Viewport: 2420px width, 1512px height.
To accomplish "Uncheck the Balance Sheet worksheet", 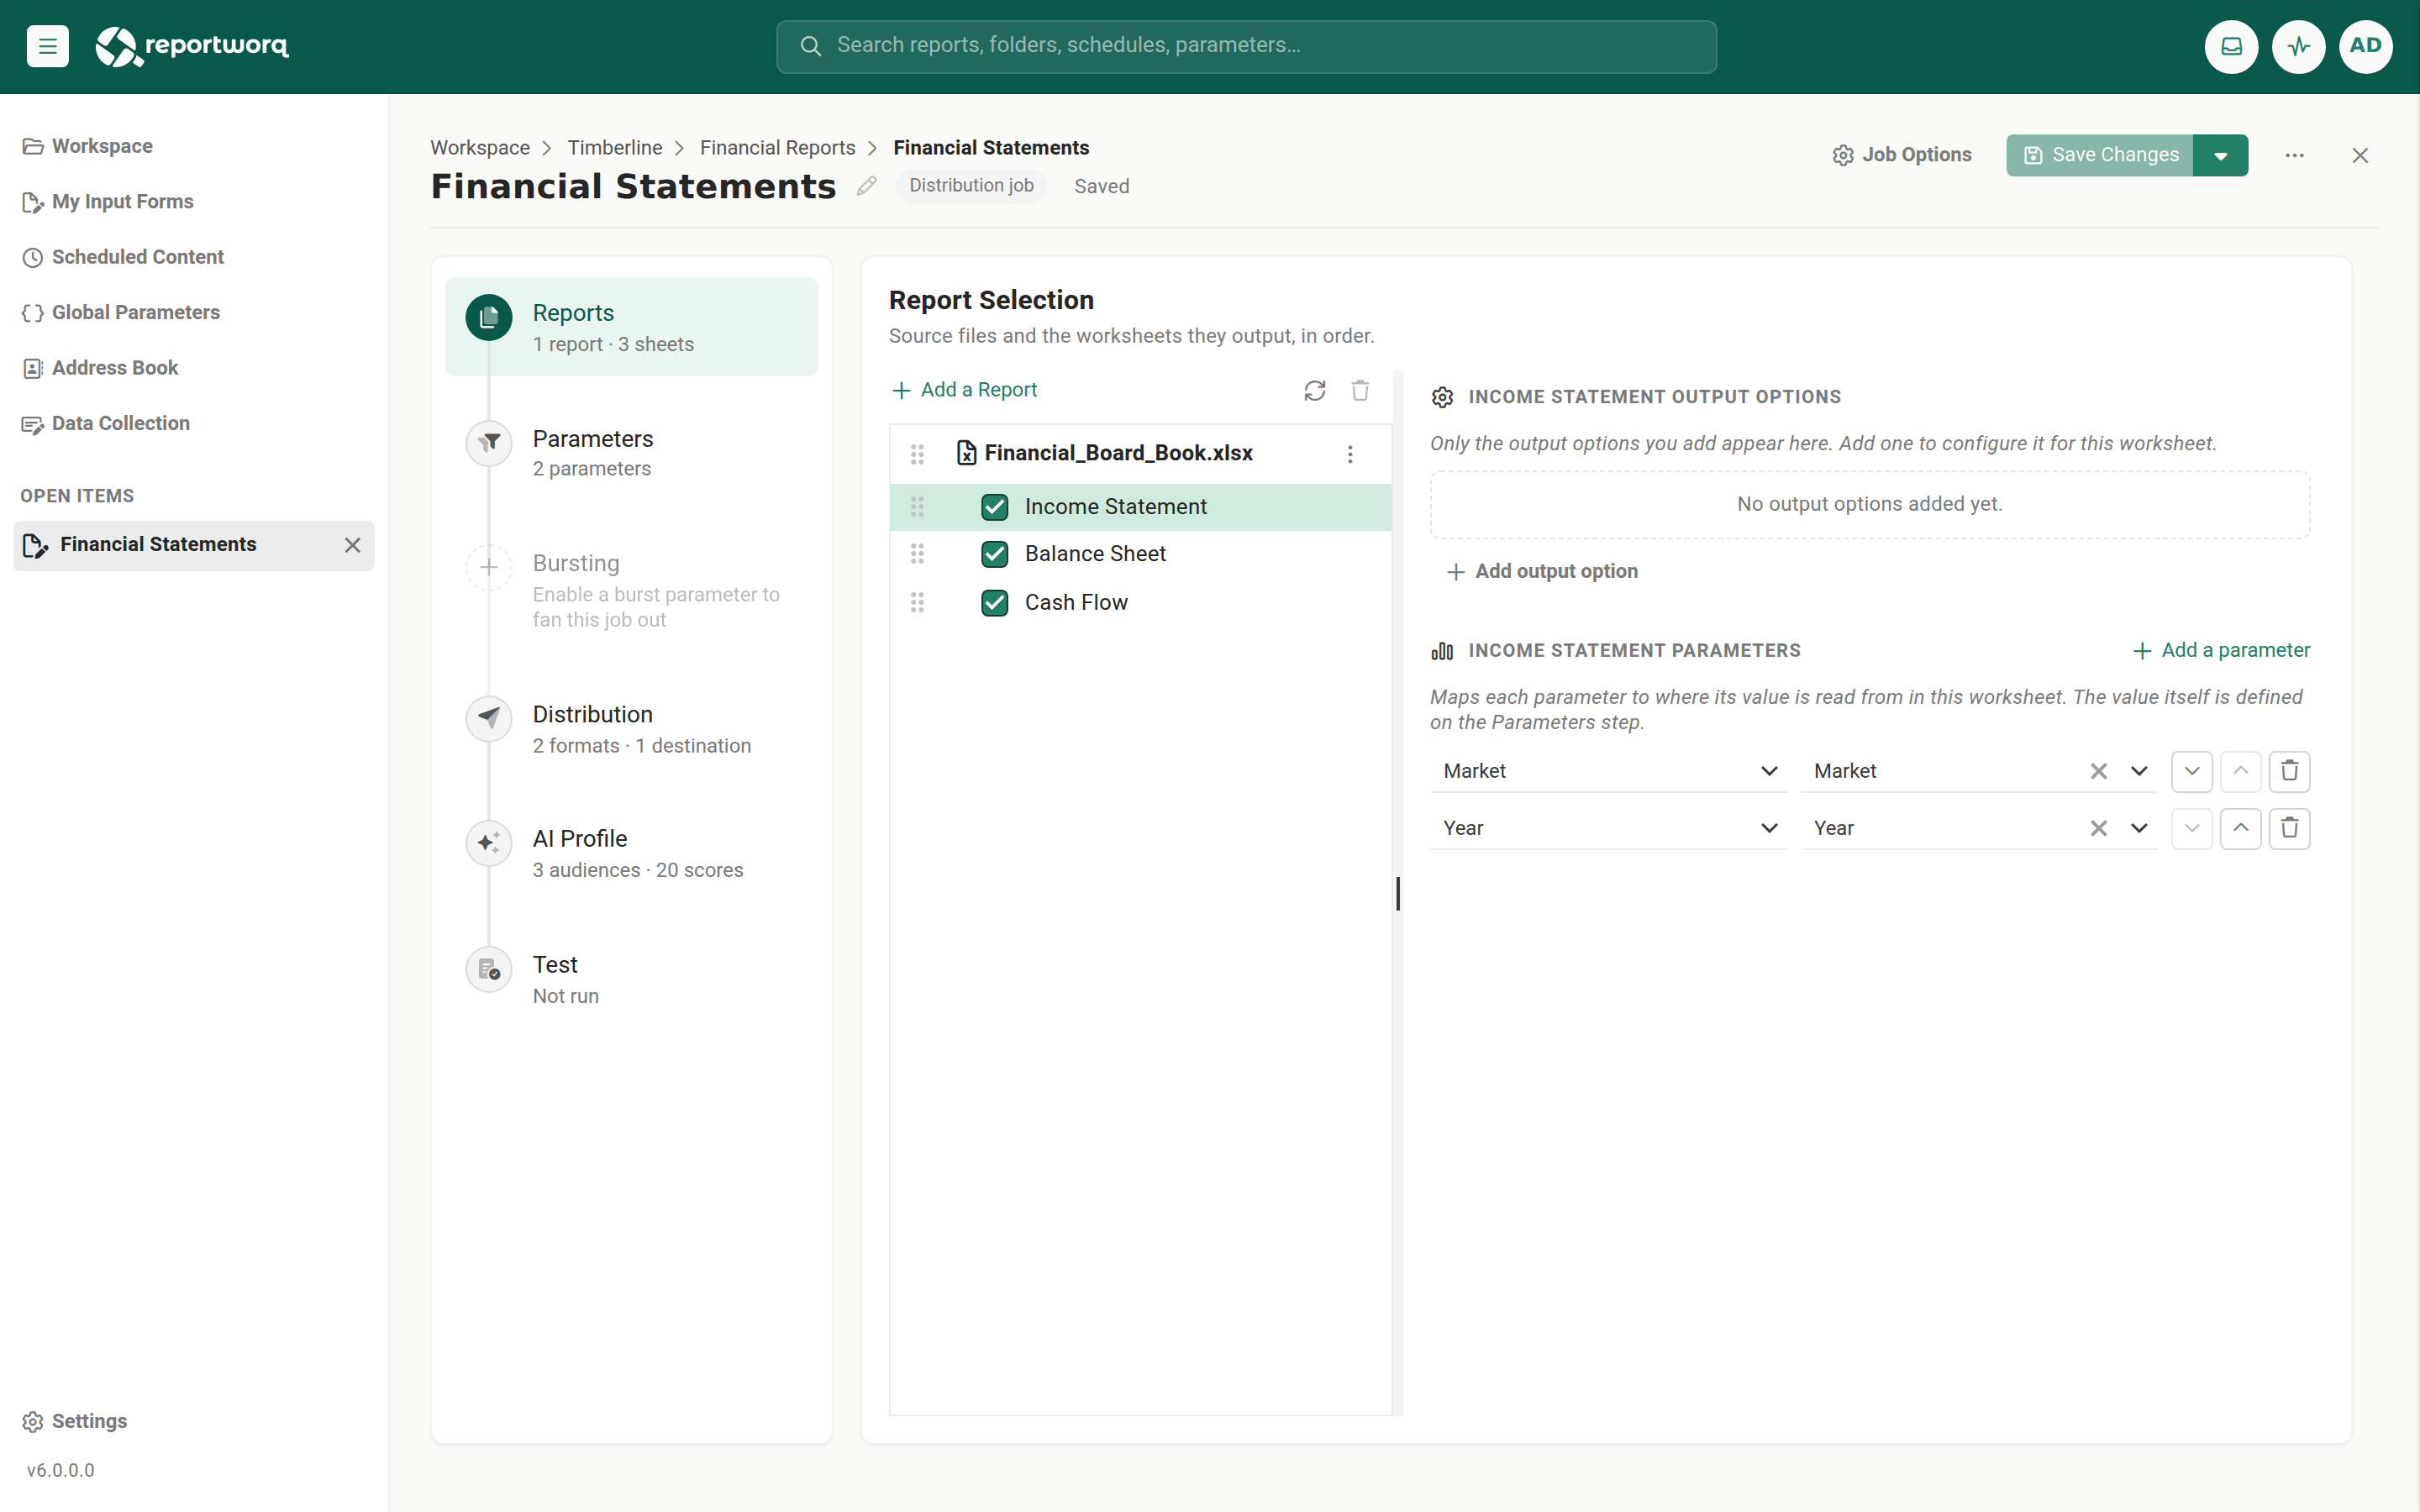I will click(x=994, y=554).
